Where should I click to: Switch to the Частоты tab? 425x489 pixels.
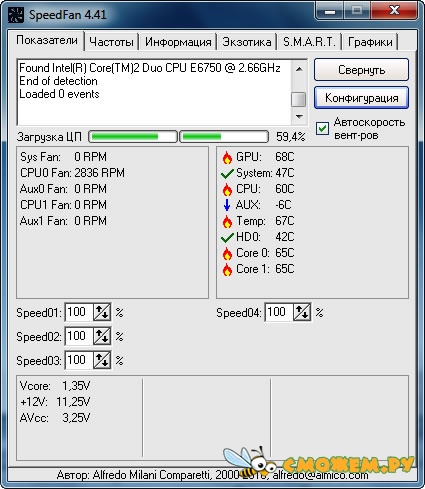(111, 42)
